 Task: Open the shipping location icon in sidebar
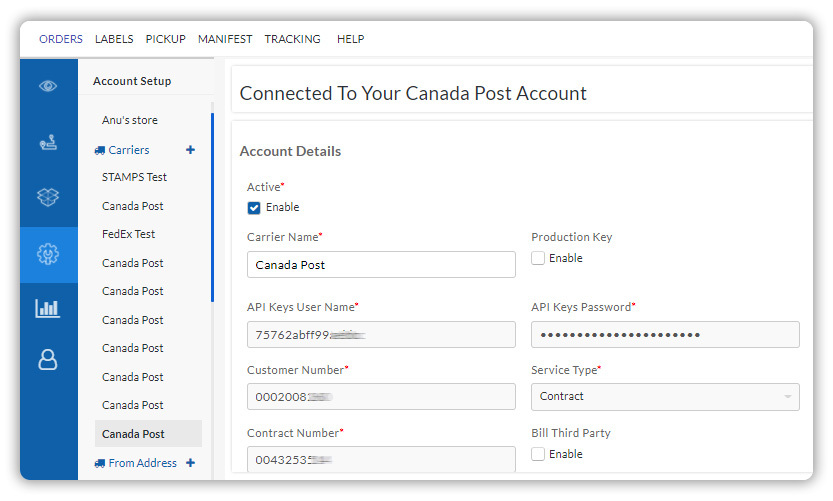click(48, 142)
